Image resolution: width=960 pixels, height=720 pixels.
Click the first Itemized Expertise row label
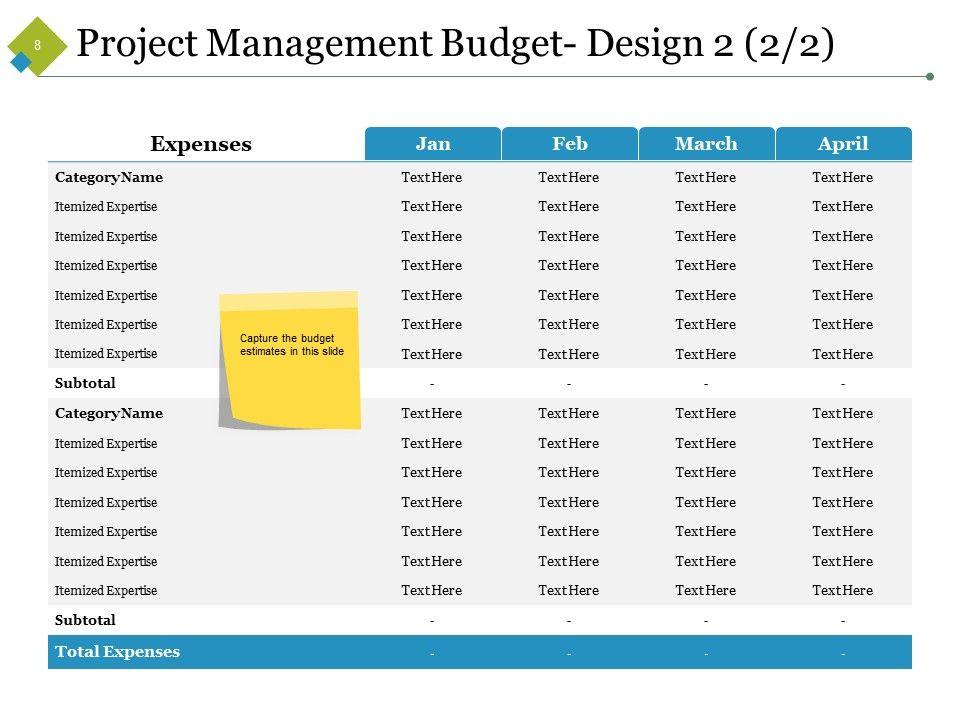106,207
